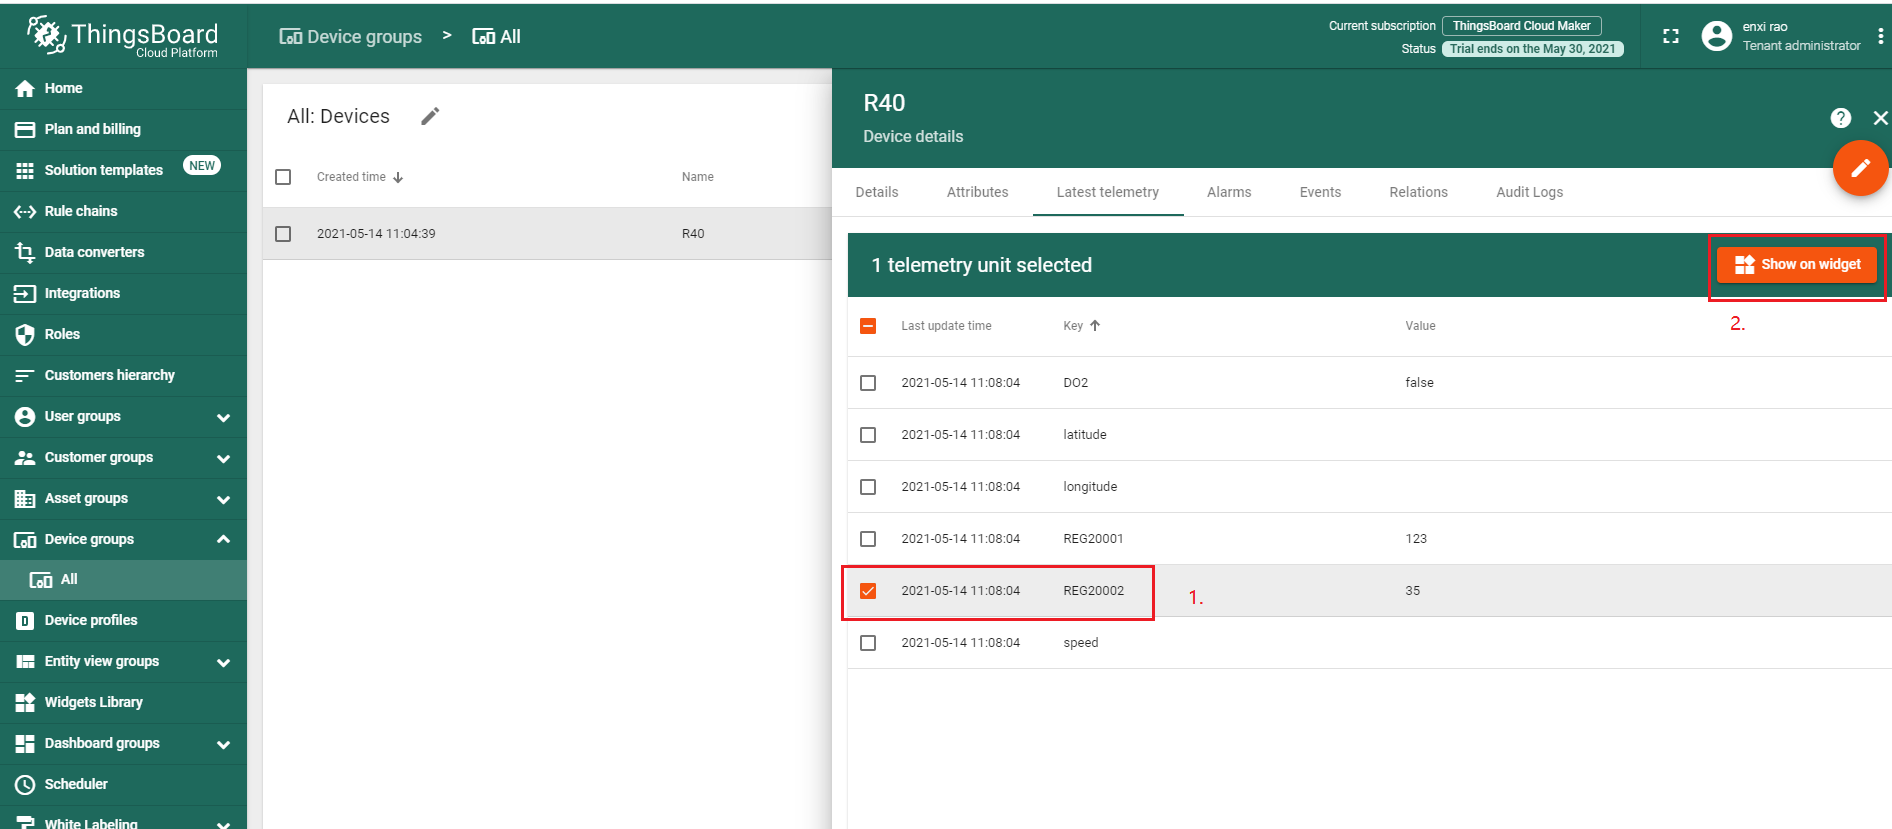Open Widgets Library in sidebar
Screen dimensions: 1892x829
coord(93,702)
